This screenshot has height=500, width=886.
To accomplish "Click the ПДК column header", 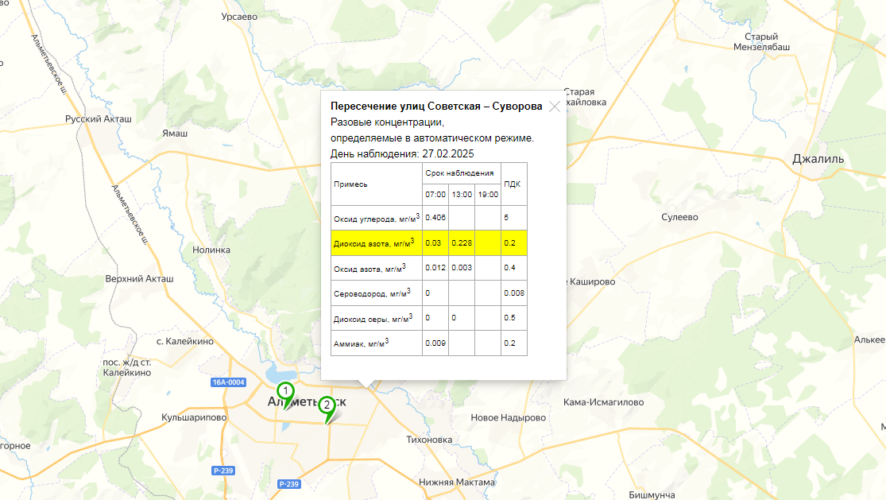I will pos(512,184).
